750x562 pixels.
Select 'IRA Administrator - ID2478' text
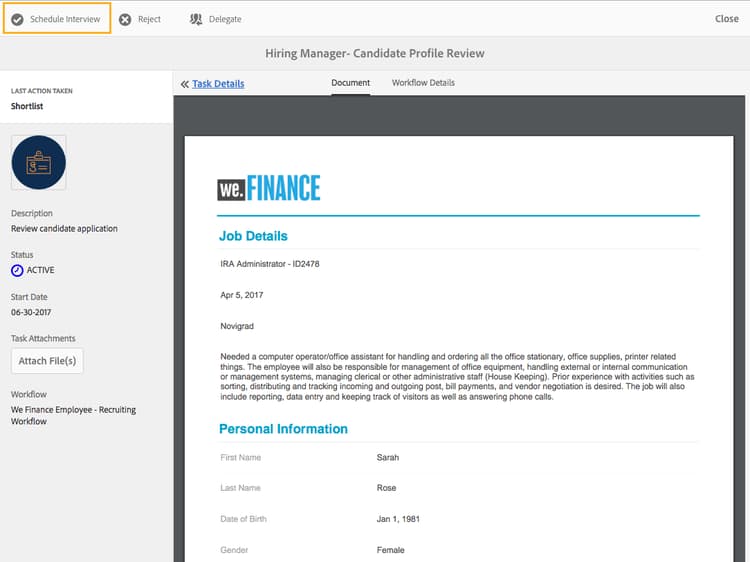270,264
